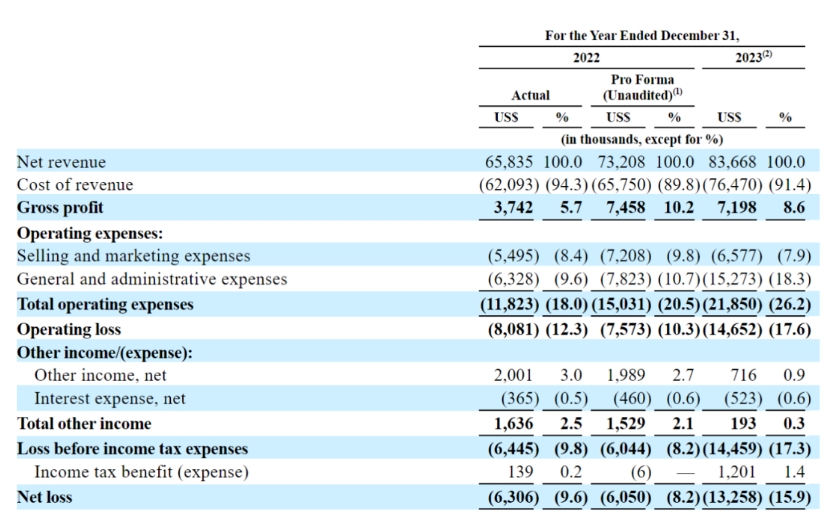
Task: Click gross profit value 3,742
Action: pos(513,208)
